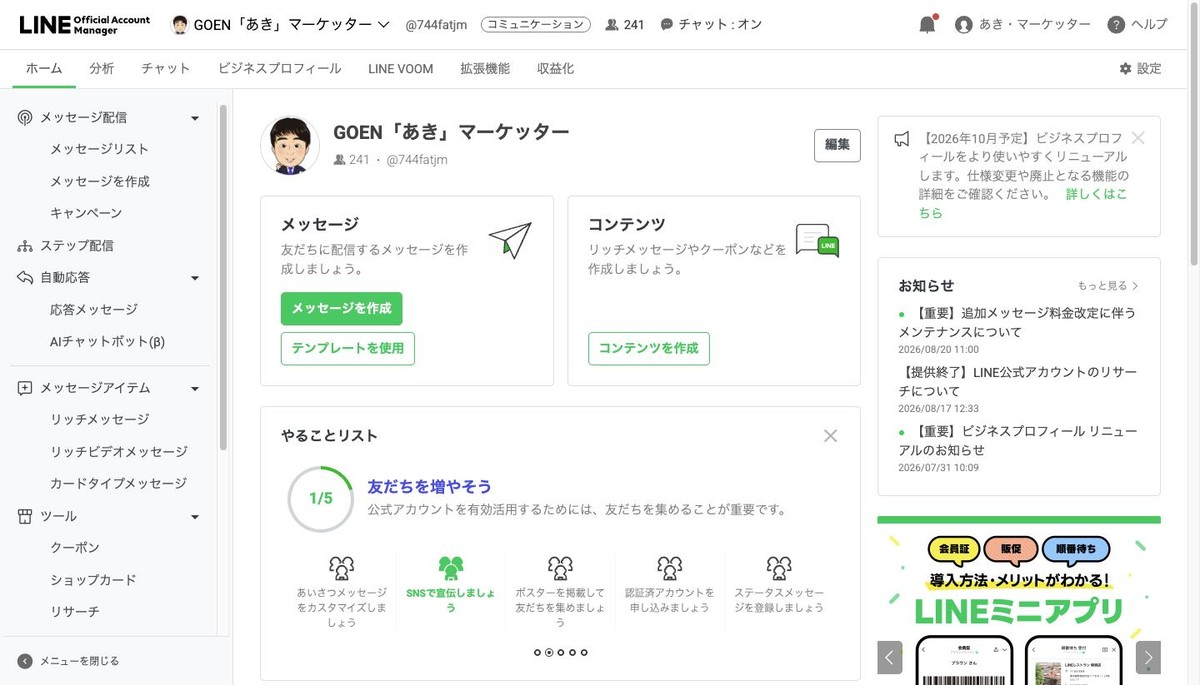1200x685 pixels.
Task: Click the megaphone icon in the announcement banner
Action: [902, 138]
